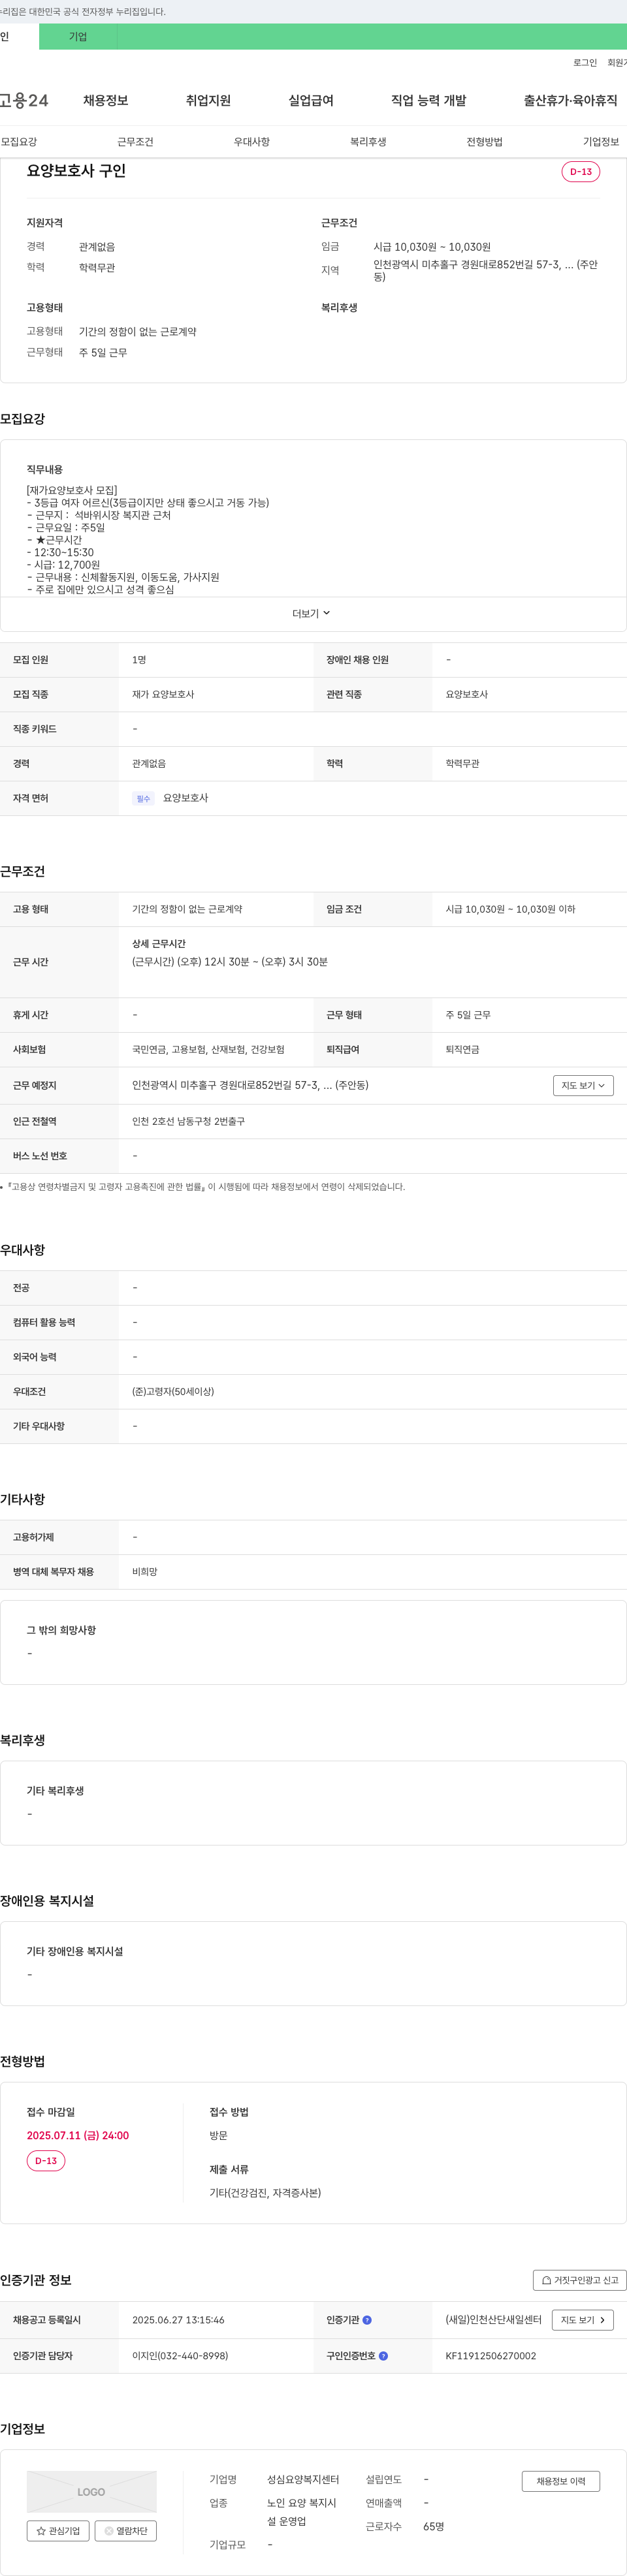This screenshot has height=2576, width=627.
Task: Select the 퇴직연금 value
Action: pyautogui.click(x=462, y=1050)
